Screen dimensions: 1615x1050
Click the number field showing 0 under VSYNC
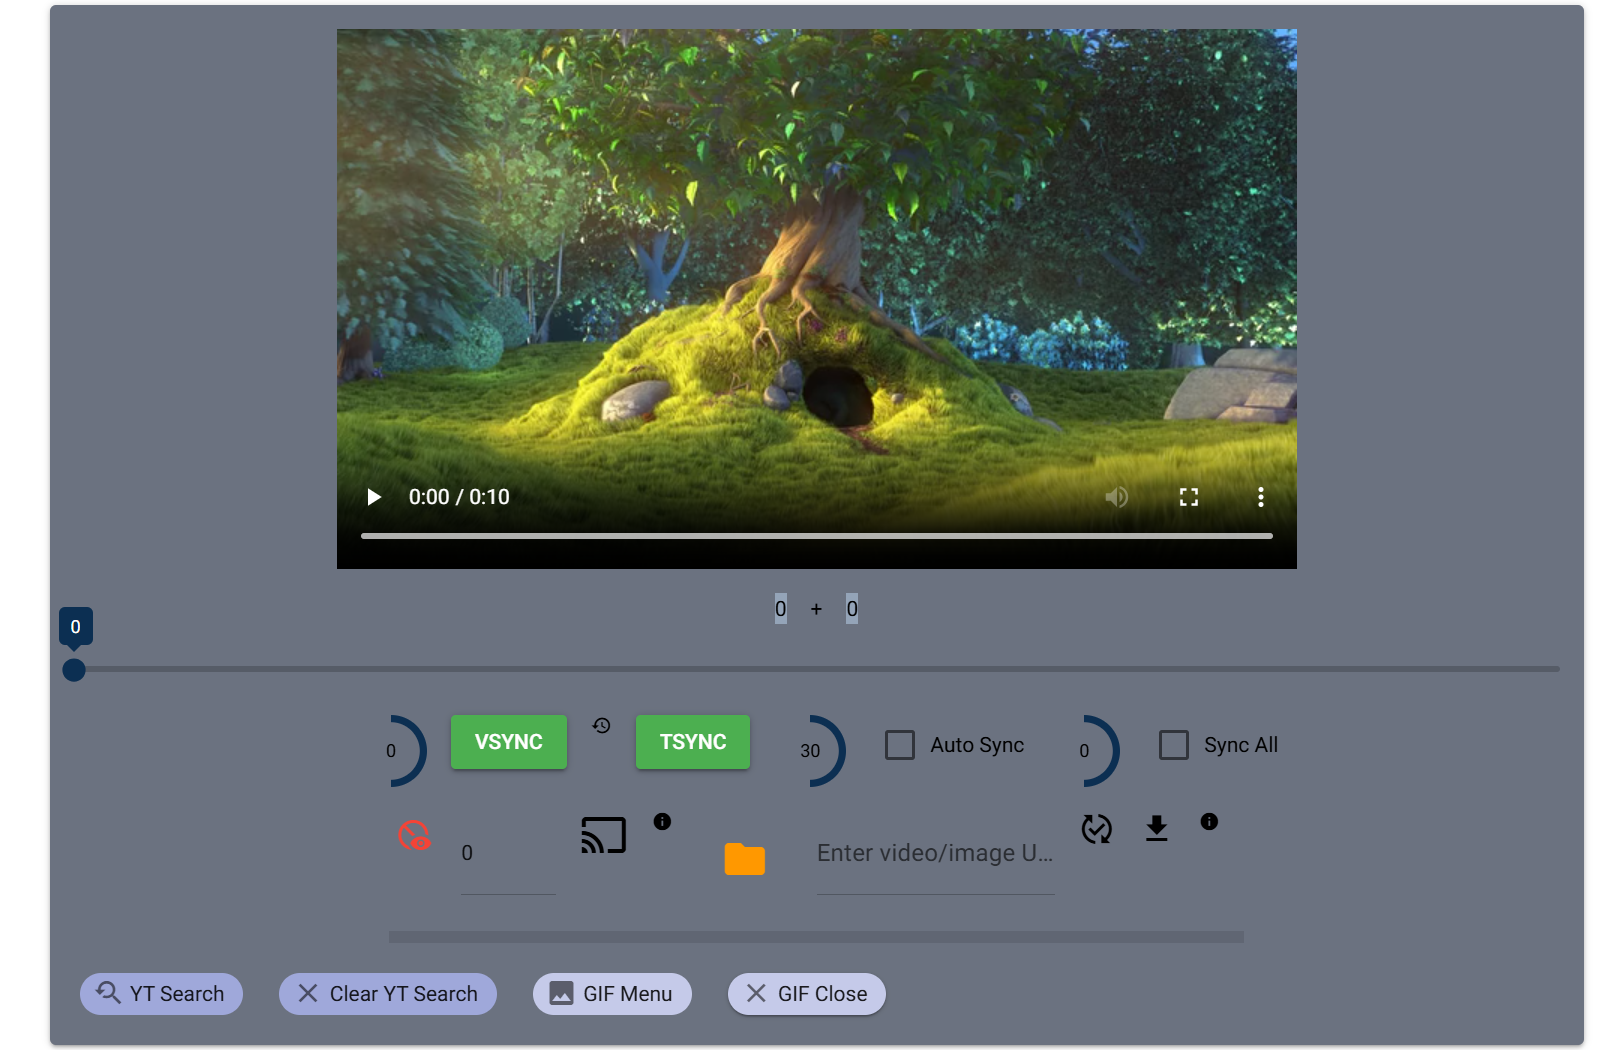508,854
